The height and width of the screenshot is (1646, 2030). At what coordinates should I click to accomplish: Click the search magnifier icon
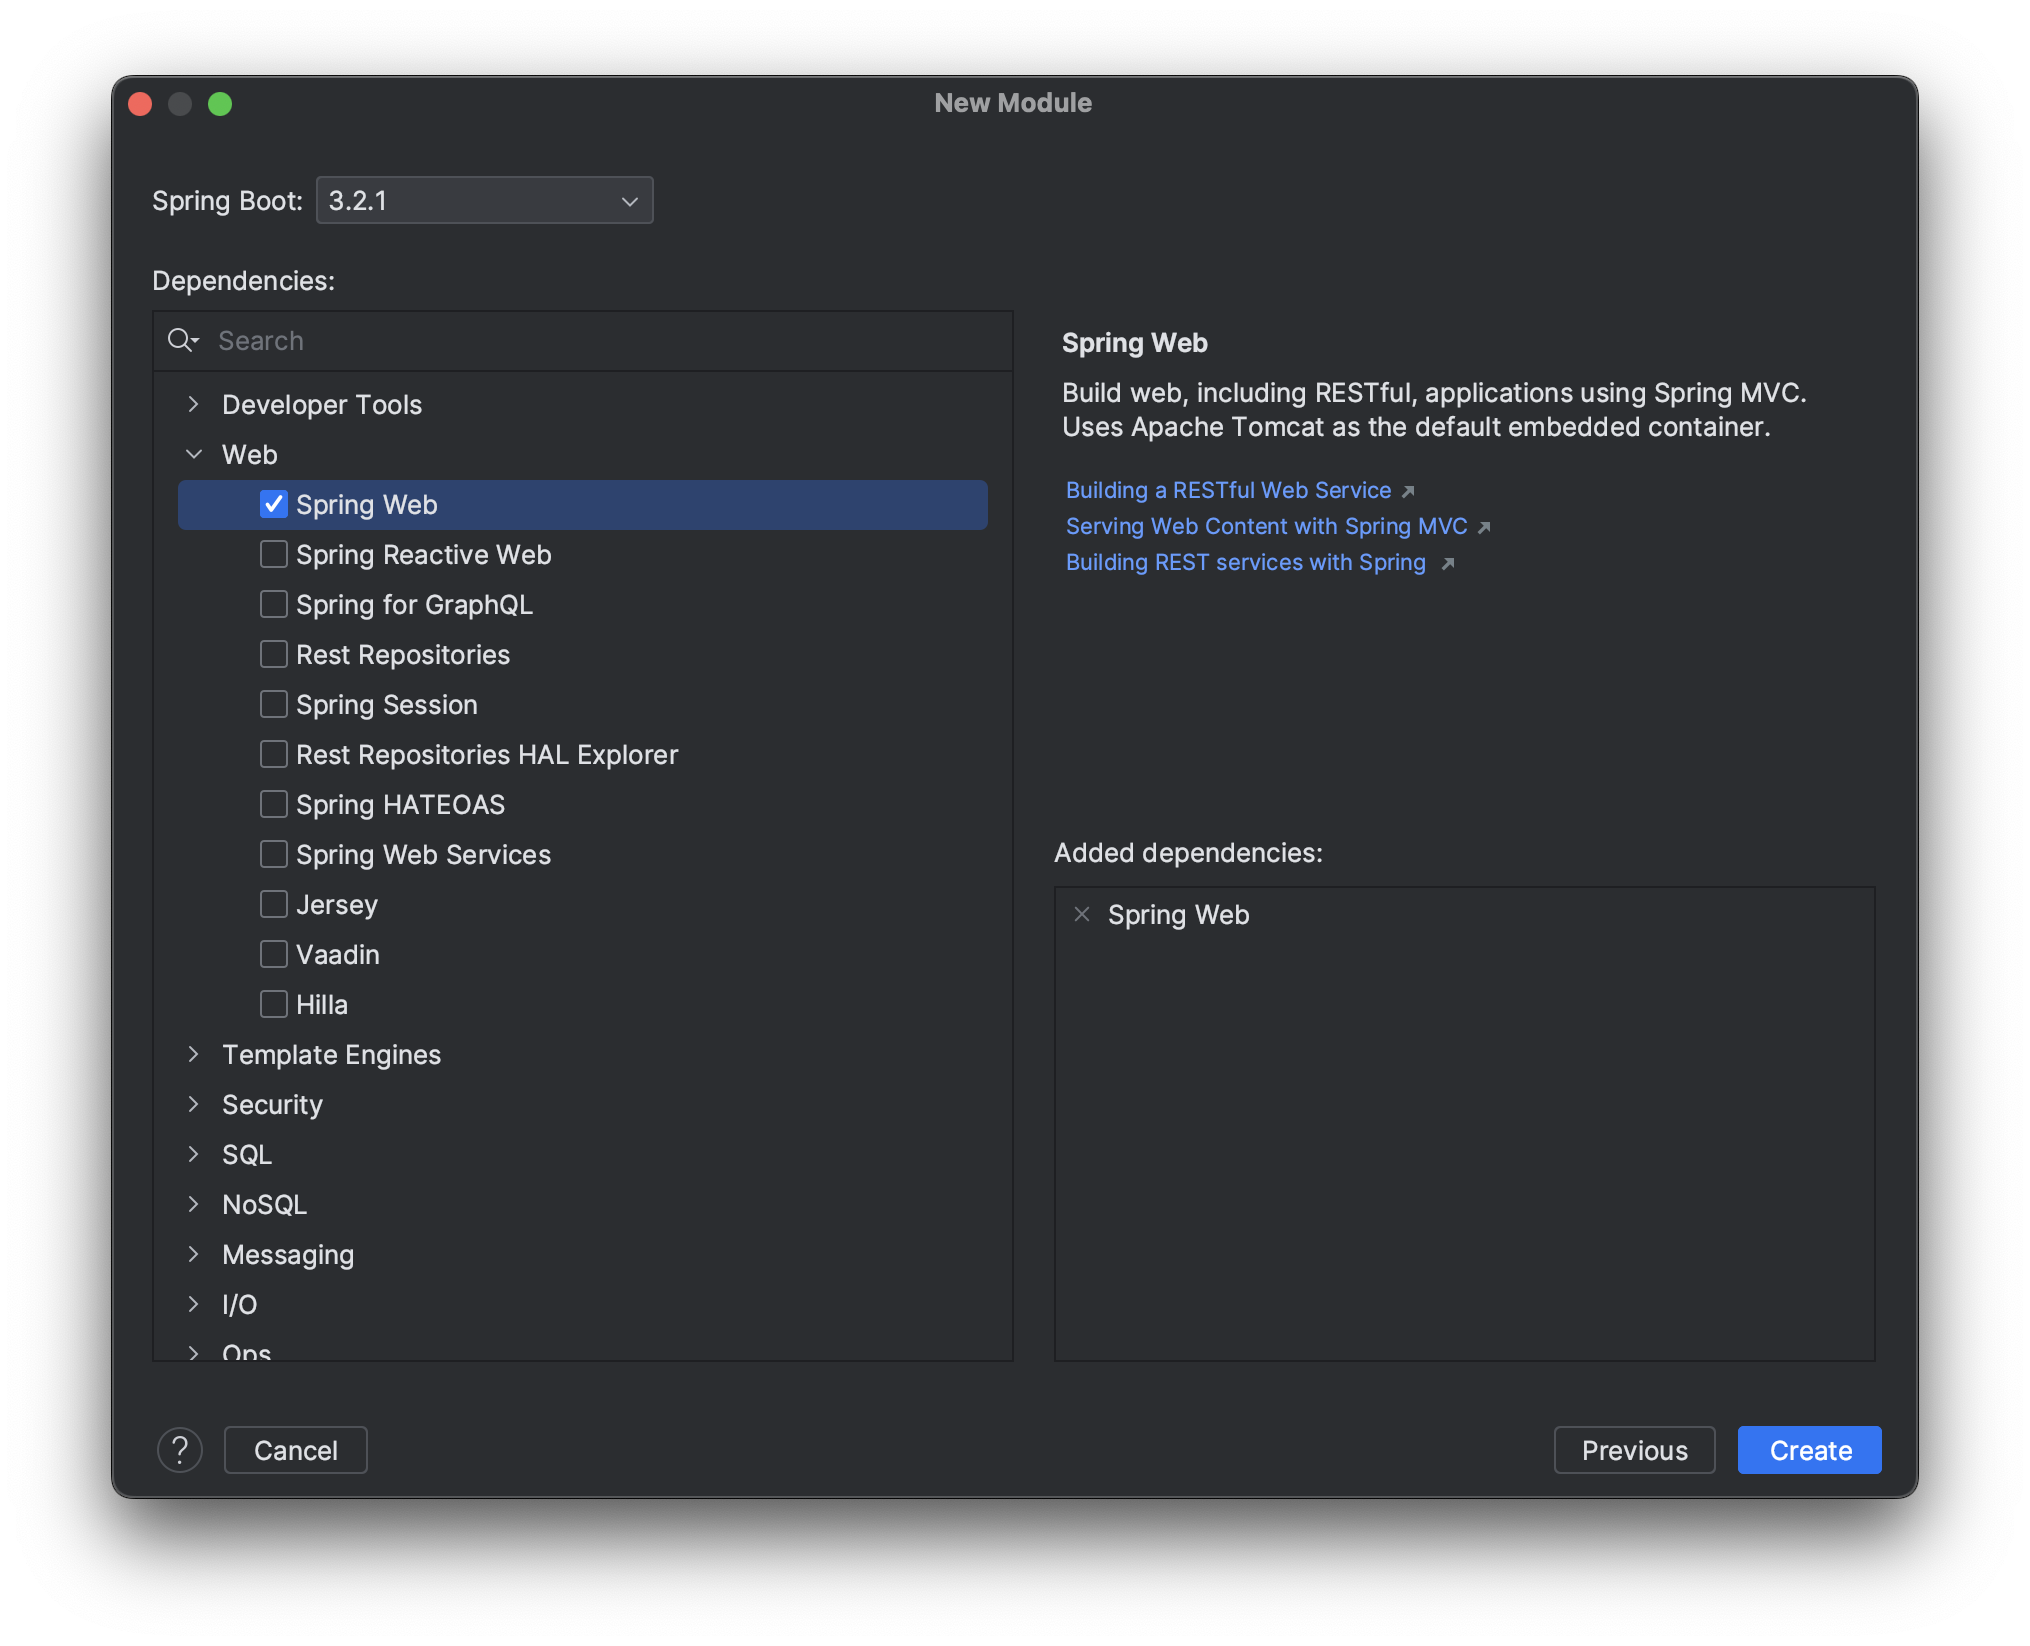pyautogui.click(x=181, y=341)
